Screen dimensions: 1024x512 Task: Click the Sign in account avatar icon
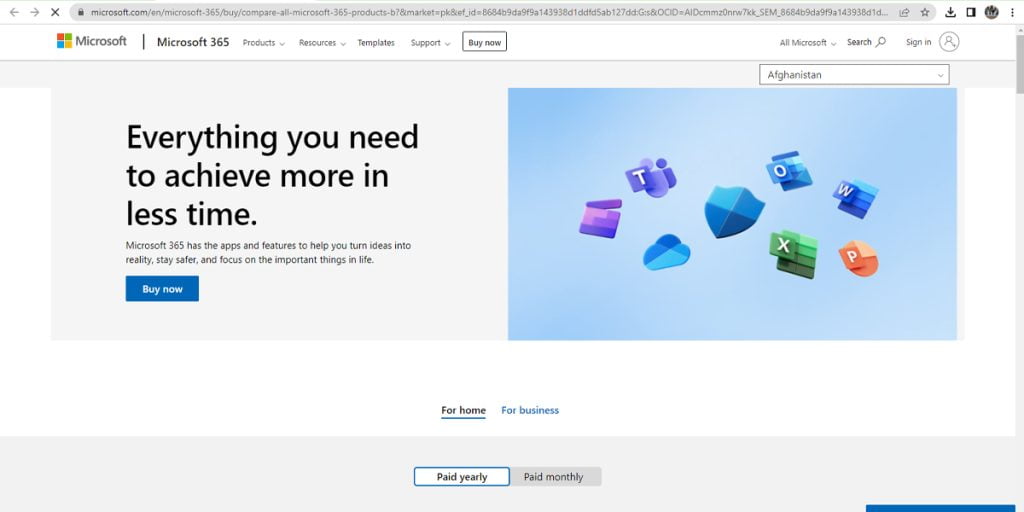pyautogui.click(x=949, y=42)
